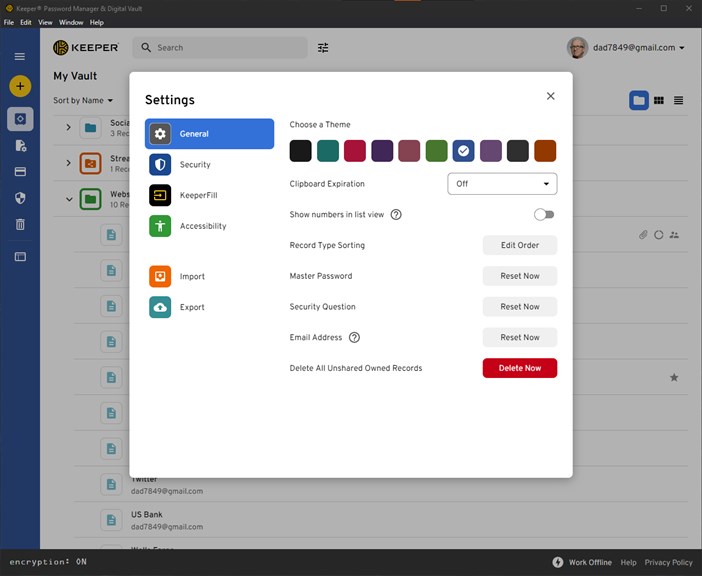Select the Security settings tab
702x576 pixels.
point(209,164)
